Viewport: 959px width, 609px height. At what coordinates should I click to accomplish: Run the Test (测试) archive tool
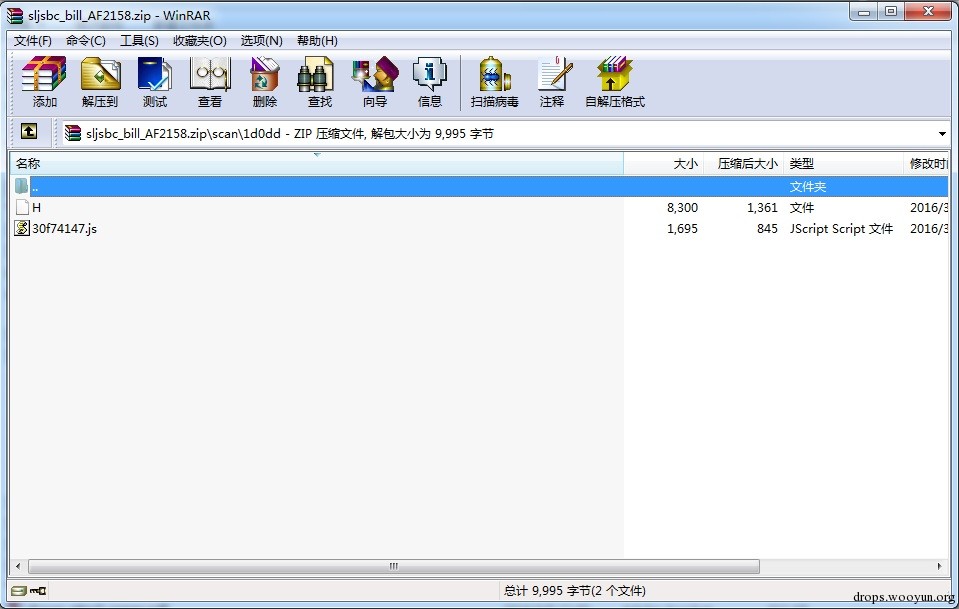tap(154, 83)
